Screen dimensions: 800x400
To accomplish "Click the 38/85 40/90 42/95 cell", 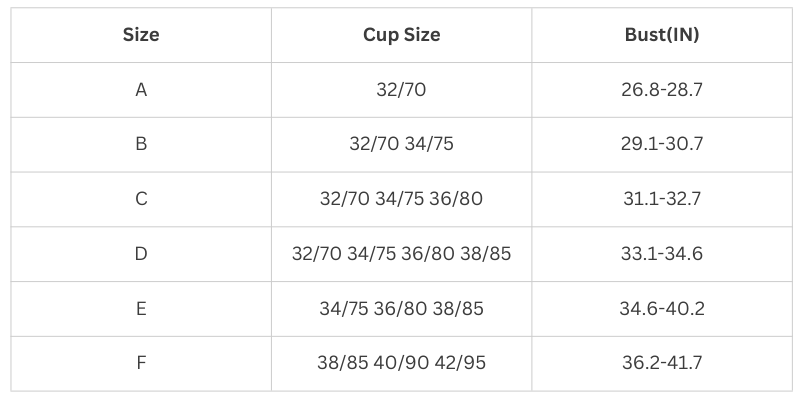I will point(401,362).
